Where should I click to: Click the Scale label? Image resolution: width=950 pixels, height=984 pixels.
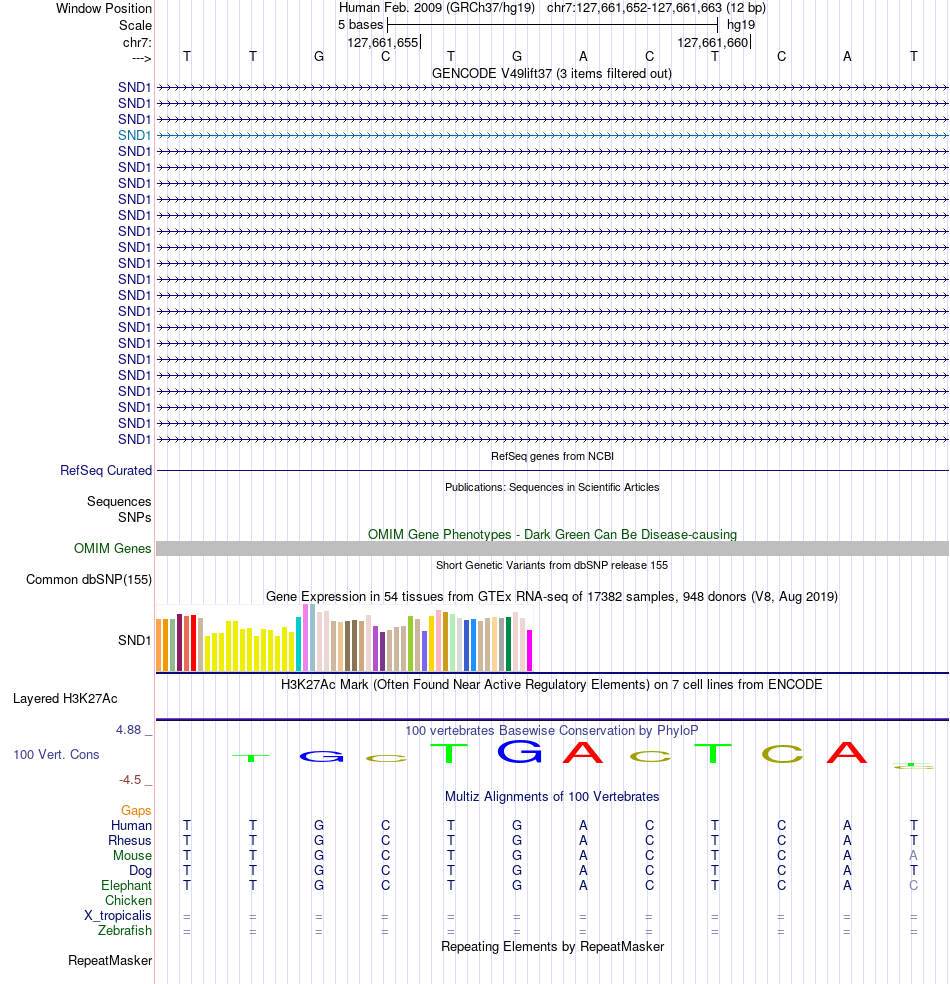(x=136, y=25)
